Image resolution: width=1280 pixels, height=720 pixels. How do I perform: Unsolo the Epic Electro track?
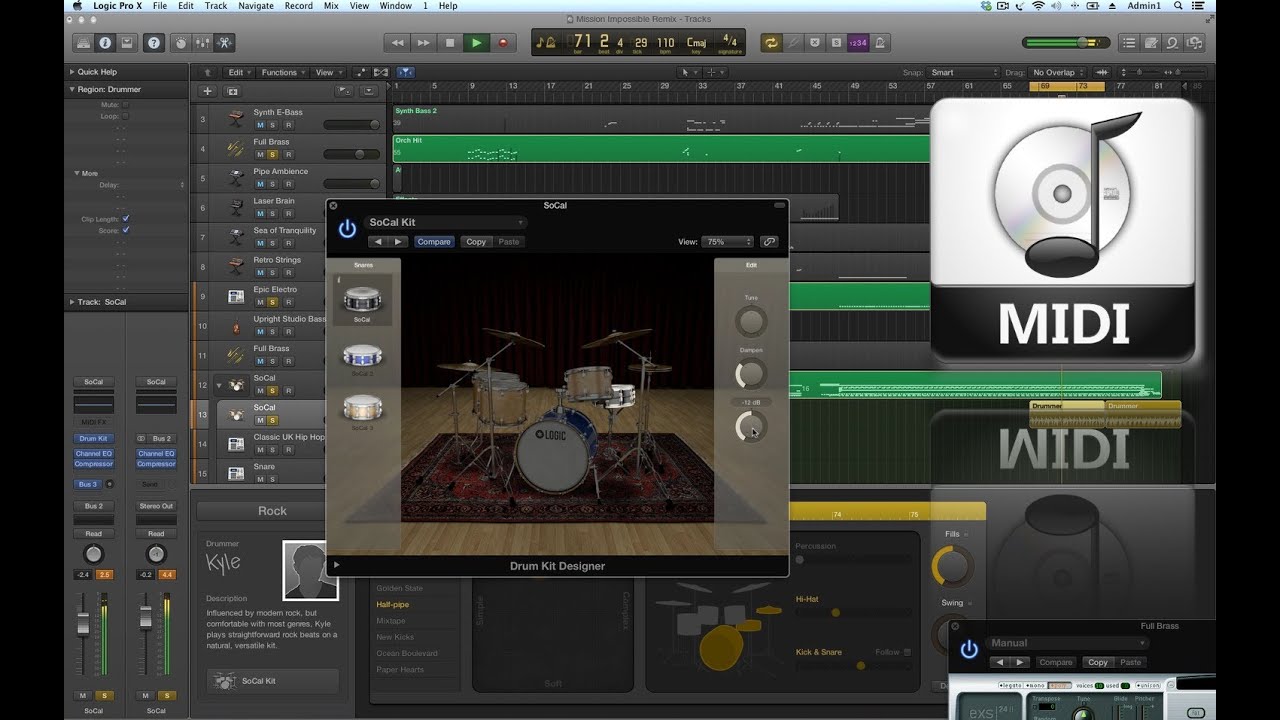coord(273,302)
